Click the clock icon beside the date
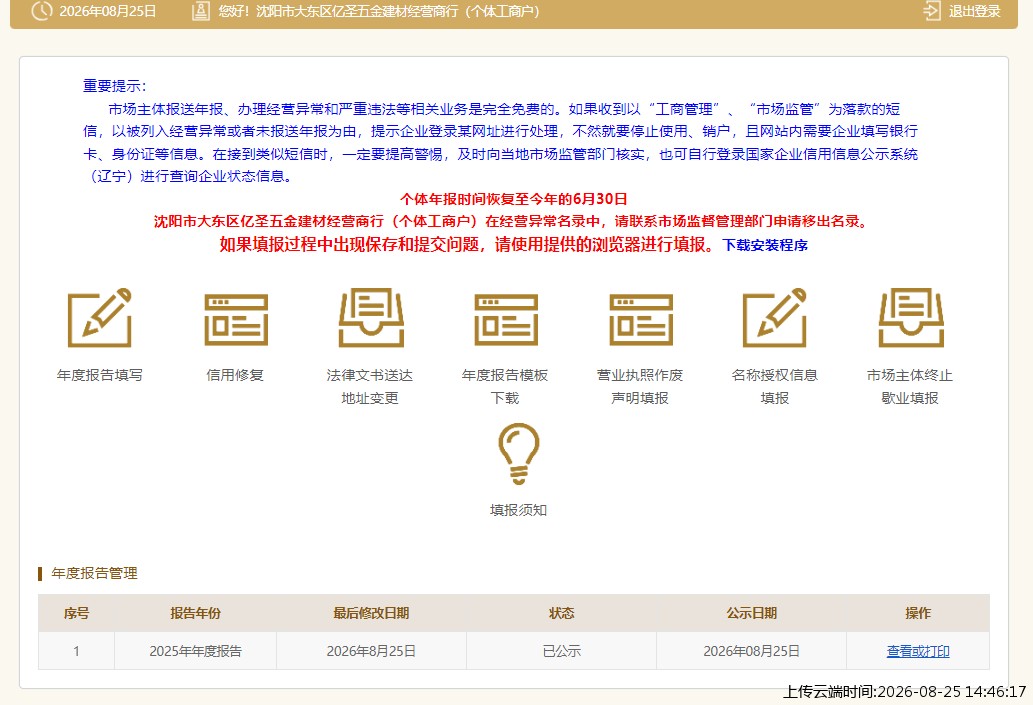Screen dimensions: 1033x705 (42, 11)
